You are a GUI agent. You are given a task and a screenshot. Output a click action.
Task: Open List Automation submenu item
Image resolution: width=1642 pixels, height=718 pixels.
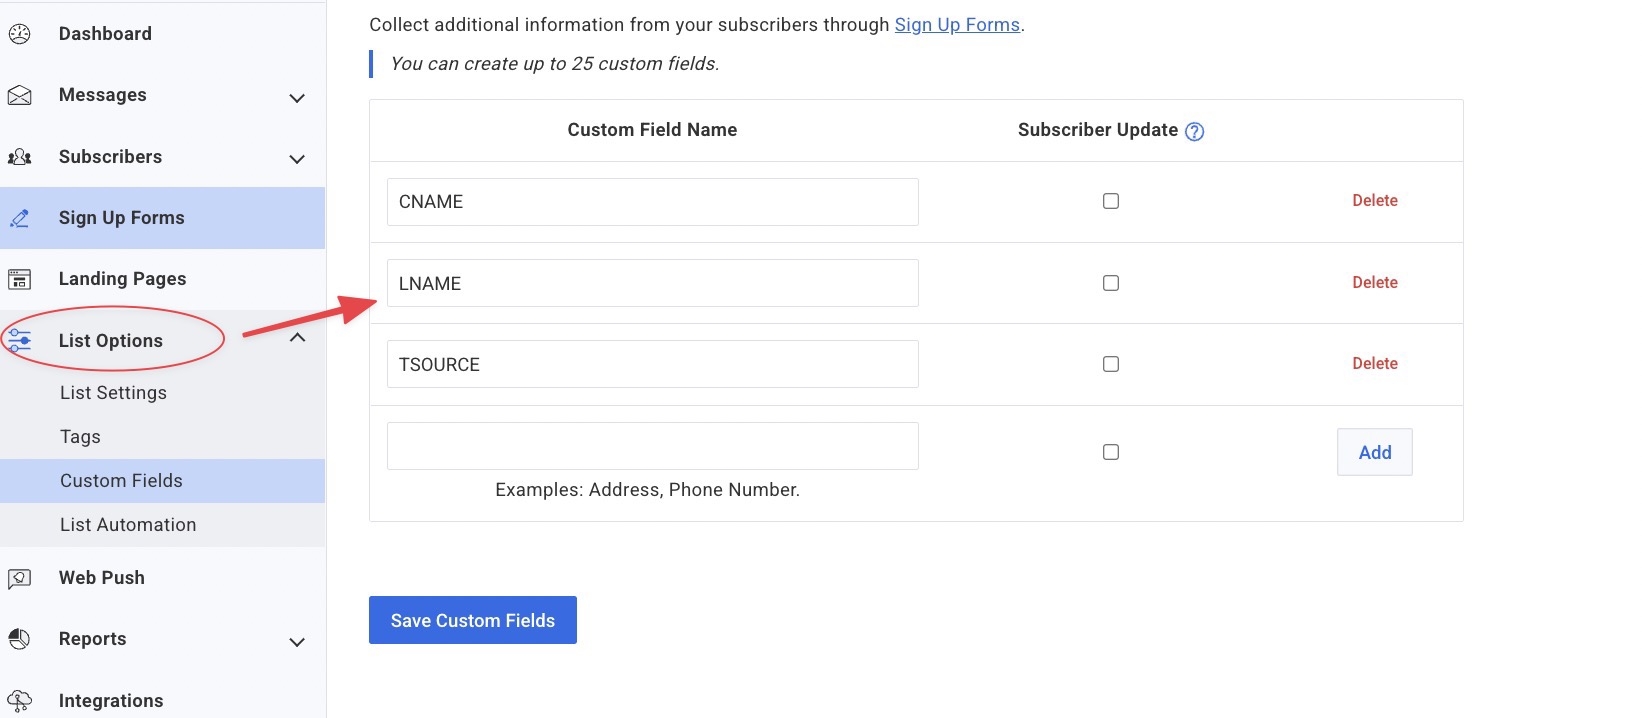tap(128, 525)
